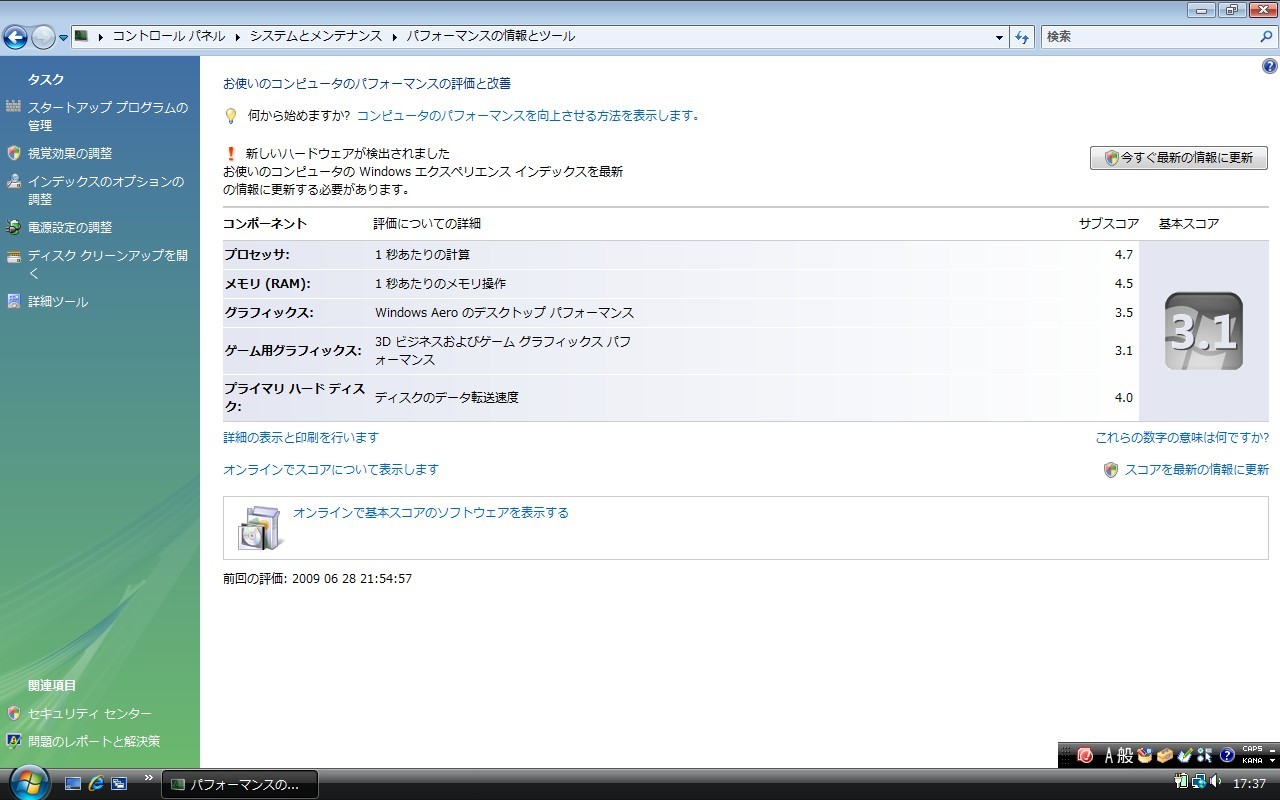Click the ゲーム用グラフィックス: row label
1280x800 pixels.
[293, 351]
